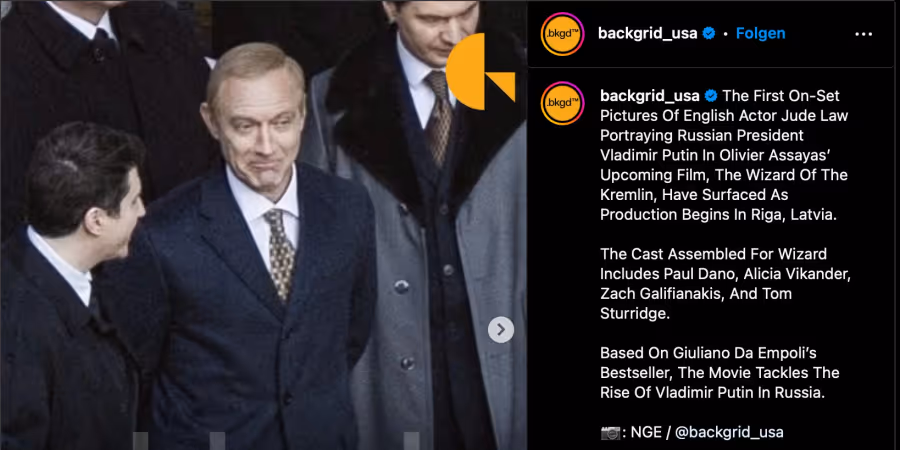
Task: Open backgrid_usa username at the caption start
Action: [650, 95]
